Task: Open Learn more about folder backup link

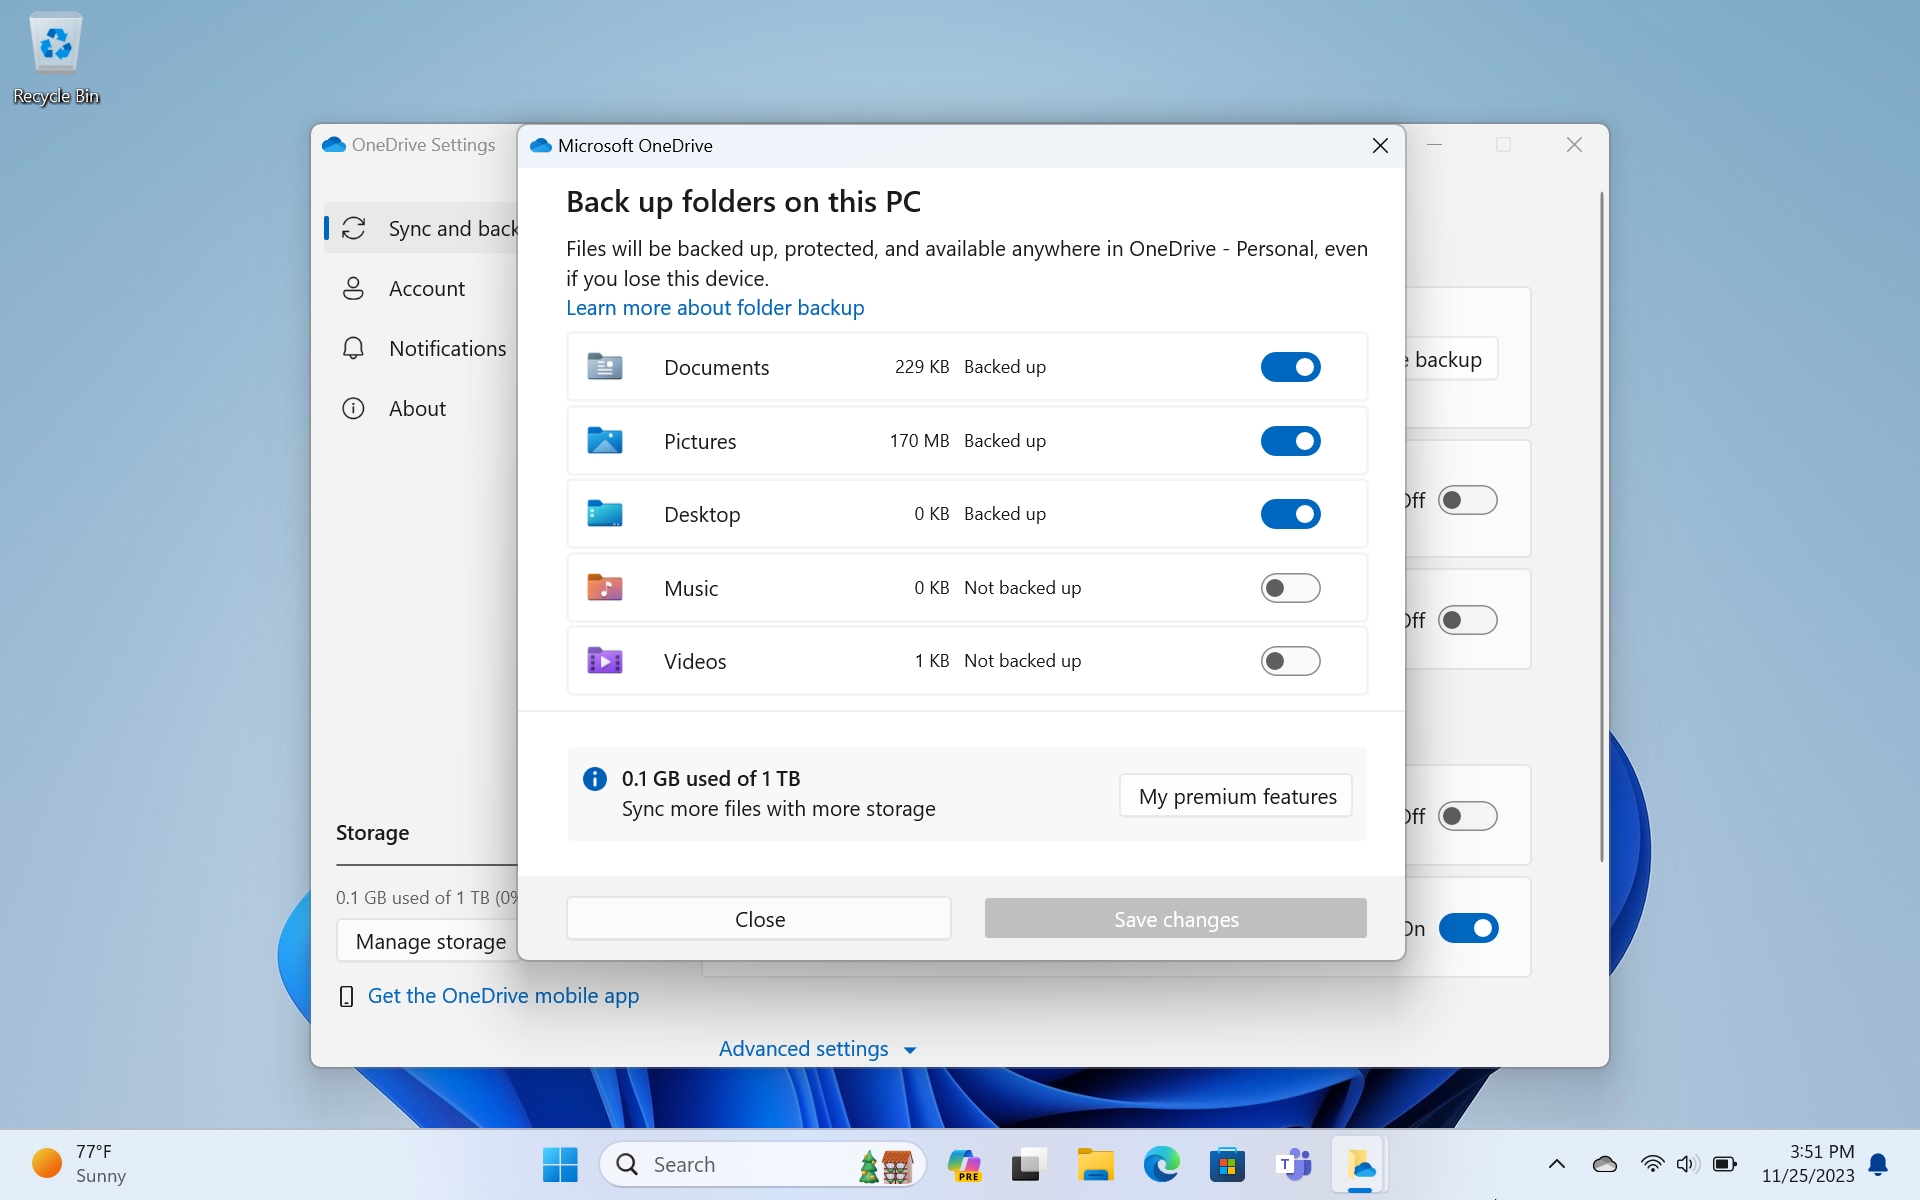Action: pyautogui.click(x=714, y=308)
